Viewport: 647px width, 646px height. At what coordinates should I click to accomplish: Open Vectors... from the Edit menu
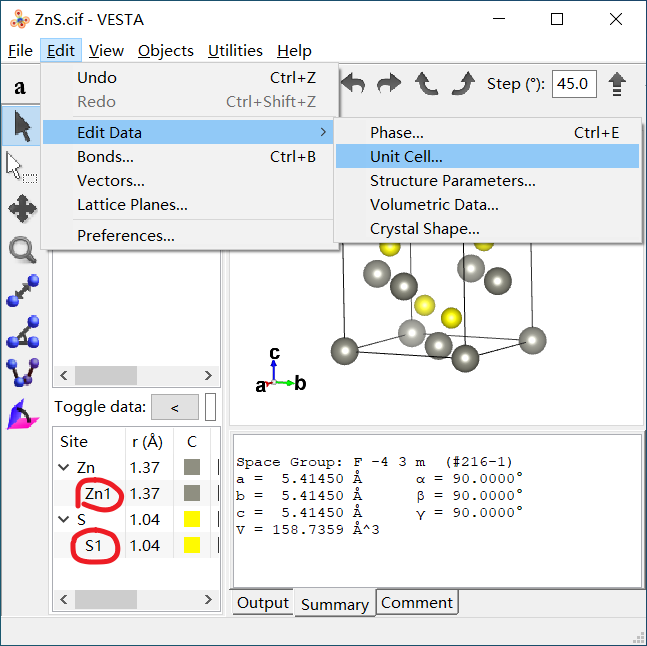pyautogui.click(x=190, y=181)
